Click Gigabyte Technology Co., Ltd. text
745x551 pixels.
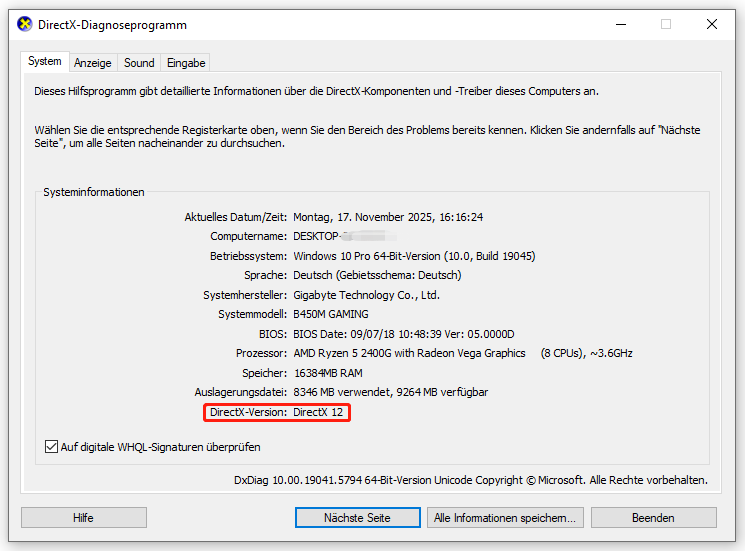[x=366, y=295]
